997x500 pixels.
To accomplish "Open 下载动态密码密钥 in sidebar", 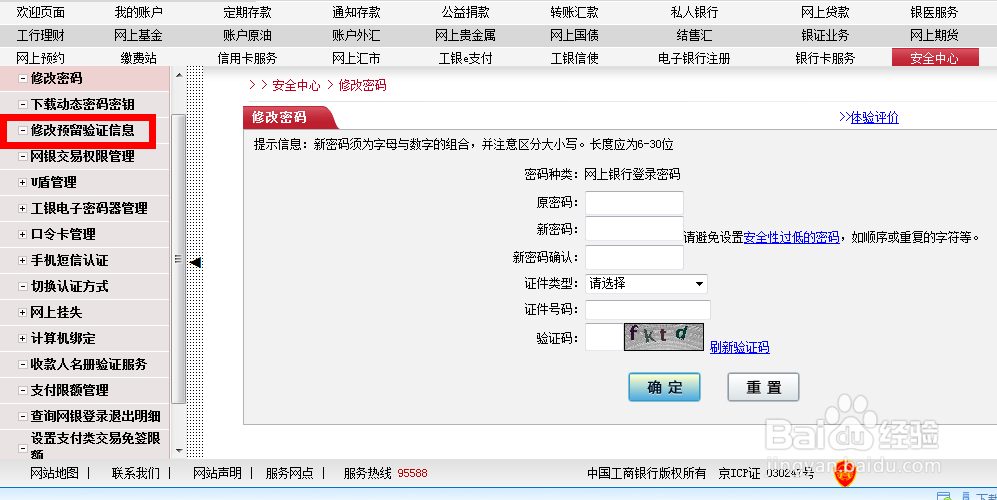I will (83, 104).
